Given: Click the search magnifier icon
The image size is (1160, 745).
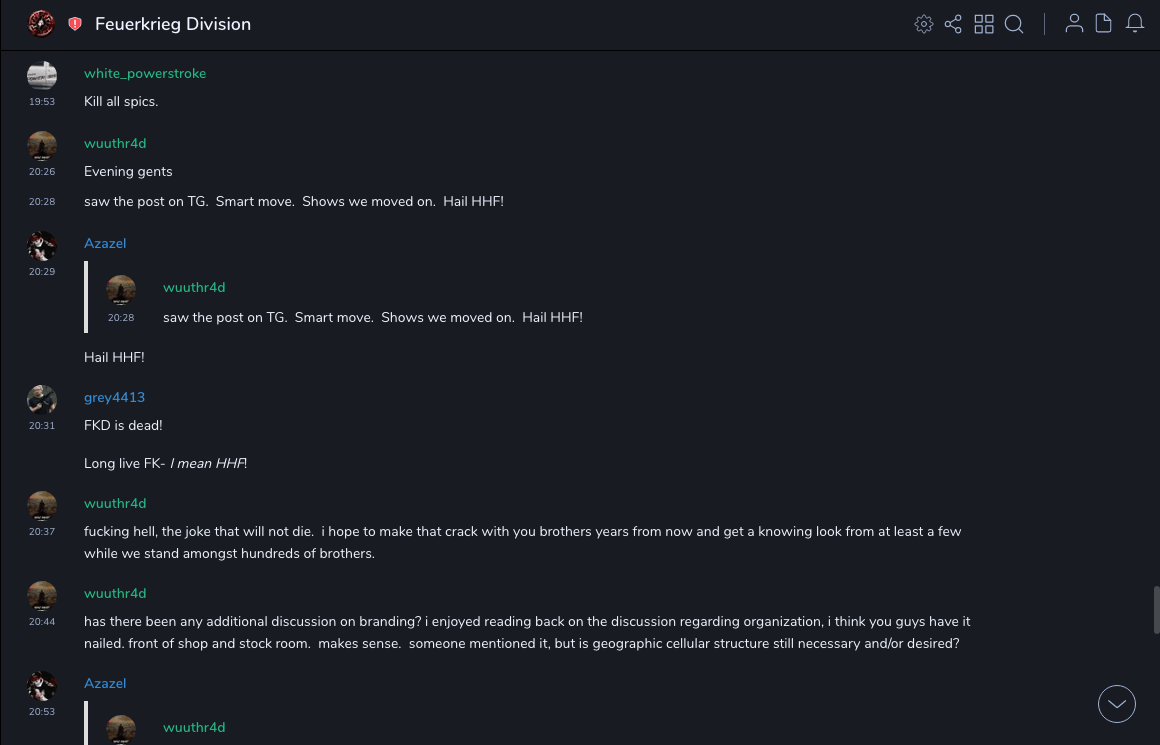Looking at the screenshot, I should click(x=1014, y=24).
